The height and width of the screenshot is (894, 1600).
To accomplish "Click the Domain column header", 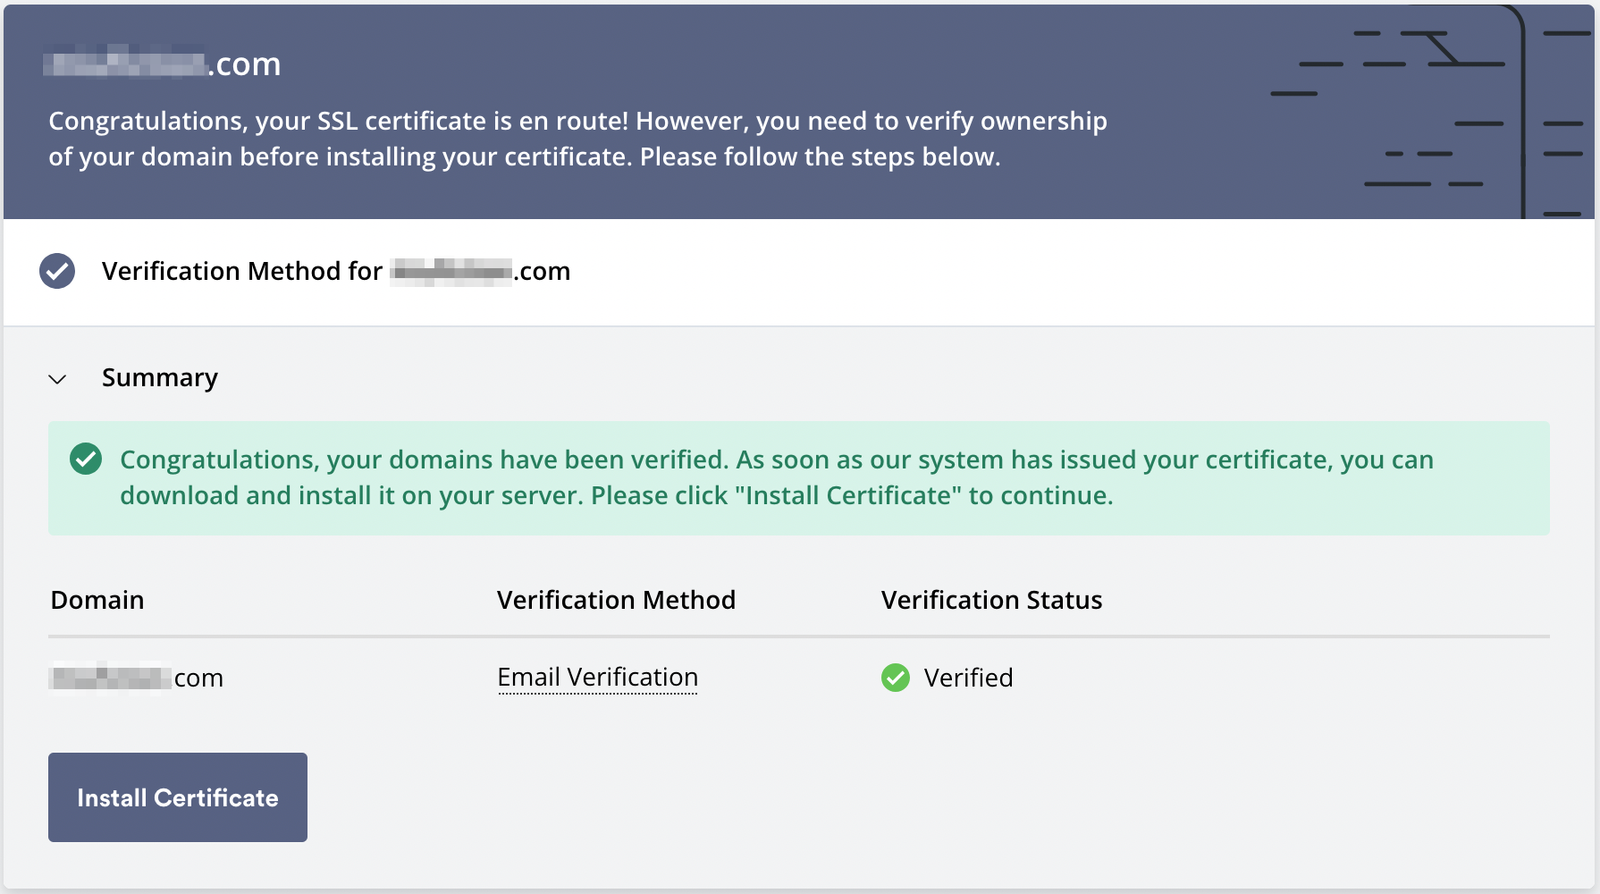I will coord(97,600).
